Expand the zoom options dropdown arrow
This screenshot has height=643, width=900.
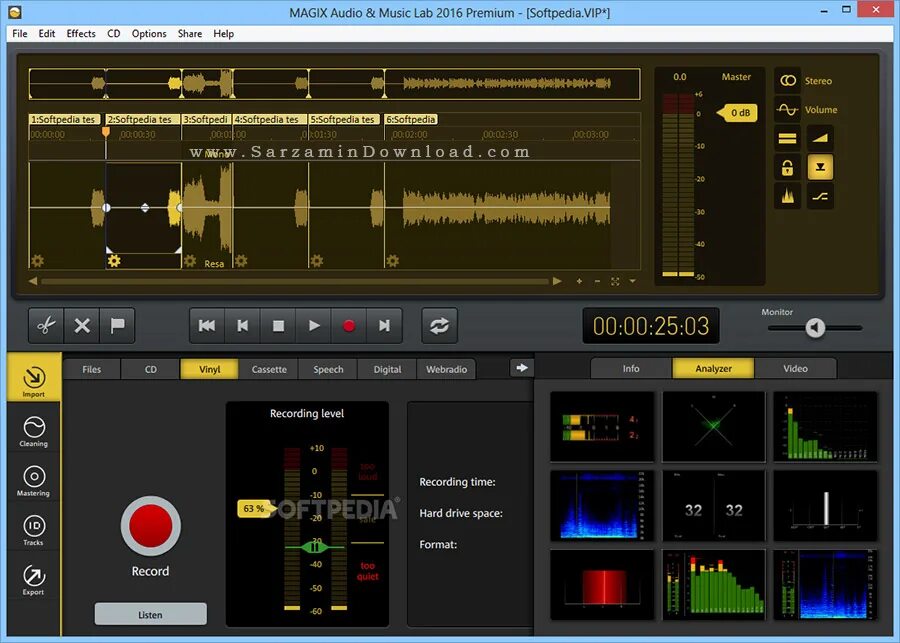point(633,281)
